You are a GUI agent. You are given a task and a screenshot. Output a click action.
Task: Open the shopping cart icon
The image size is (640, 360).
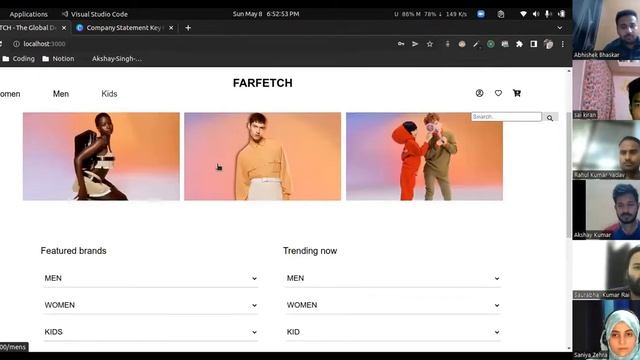click(x=517, y=93)
